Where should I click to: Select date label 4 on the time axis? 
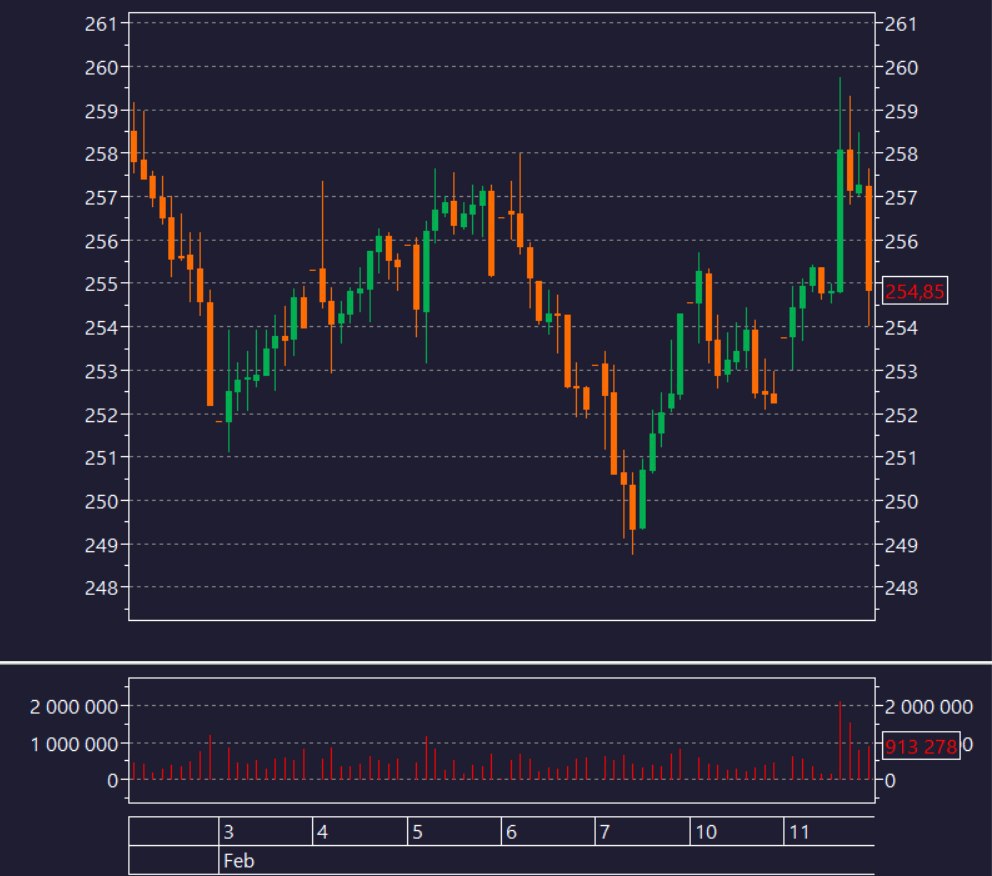(x=323, y=832)
